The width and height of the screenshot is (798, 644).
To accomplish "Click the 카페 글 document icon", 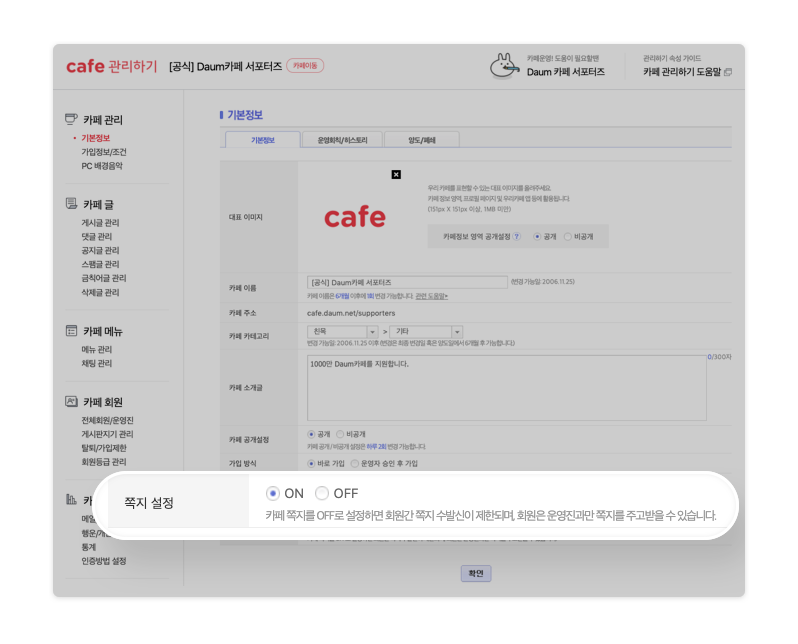I will pos(71,204).
